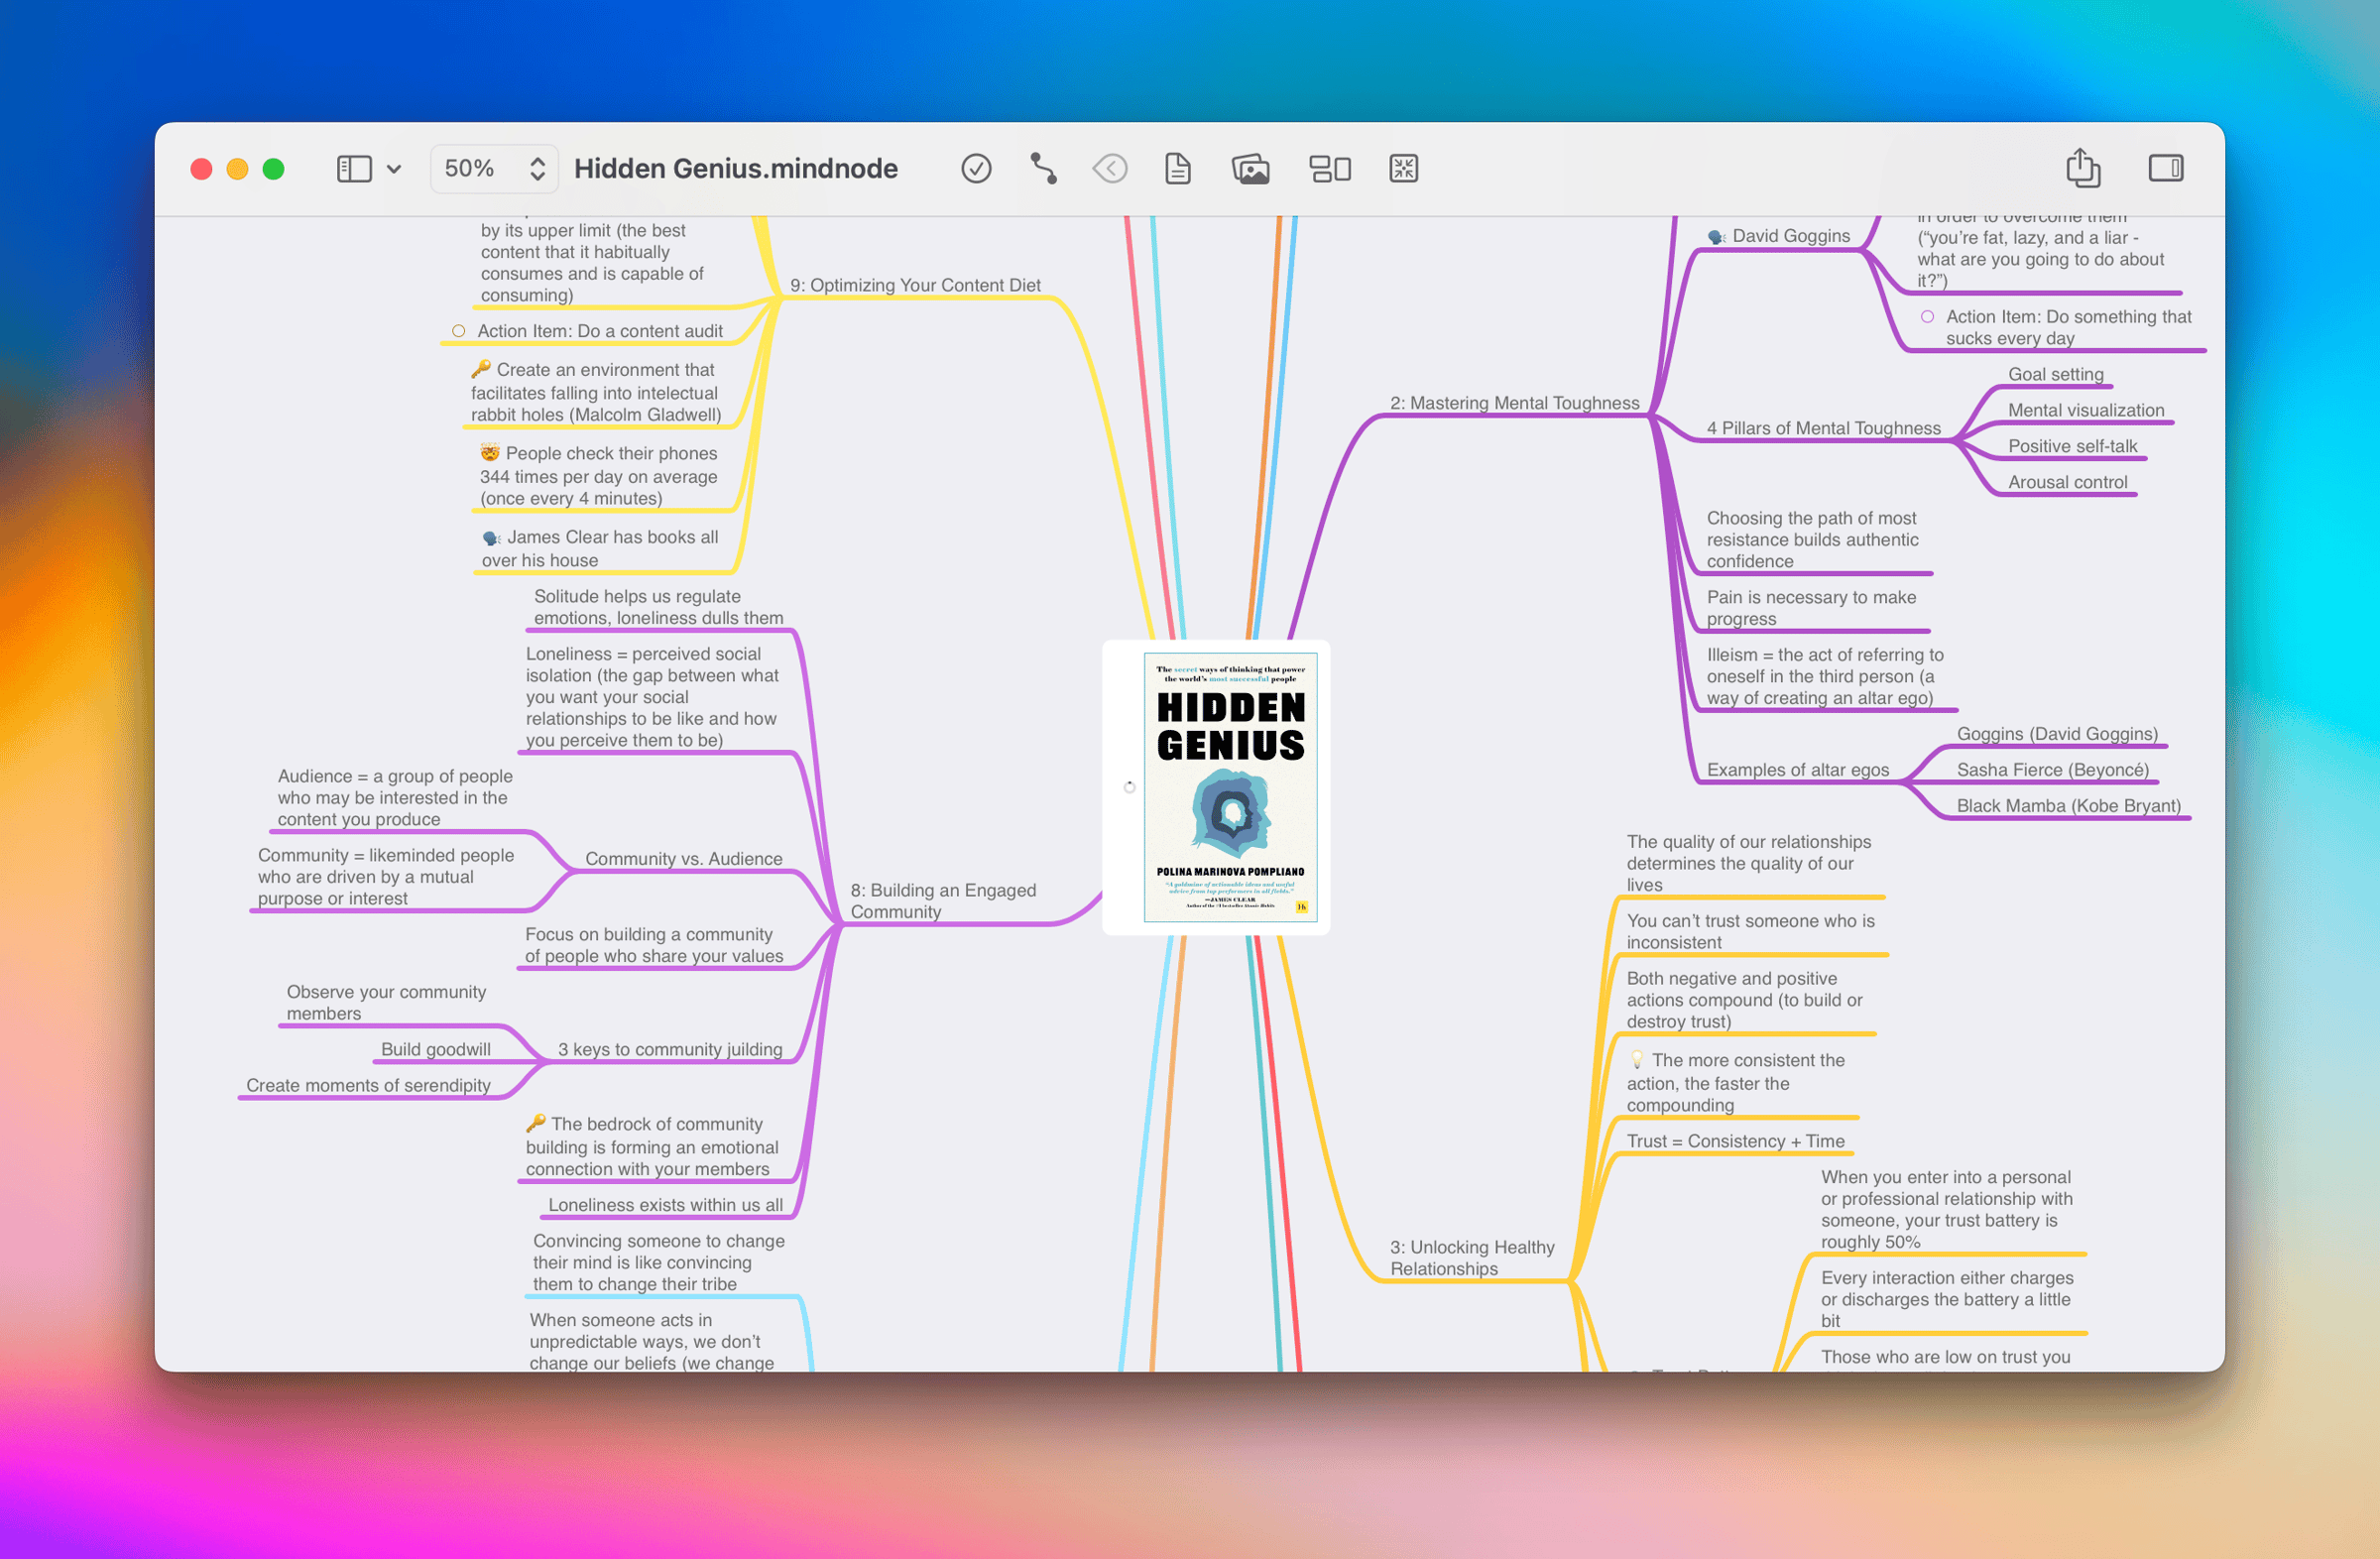Select Trust = Consistency + Time node
The width and height of the screenshot is (2380, 1559).
tap(1735, 1141)
